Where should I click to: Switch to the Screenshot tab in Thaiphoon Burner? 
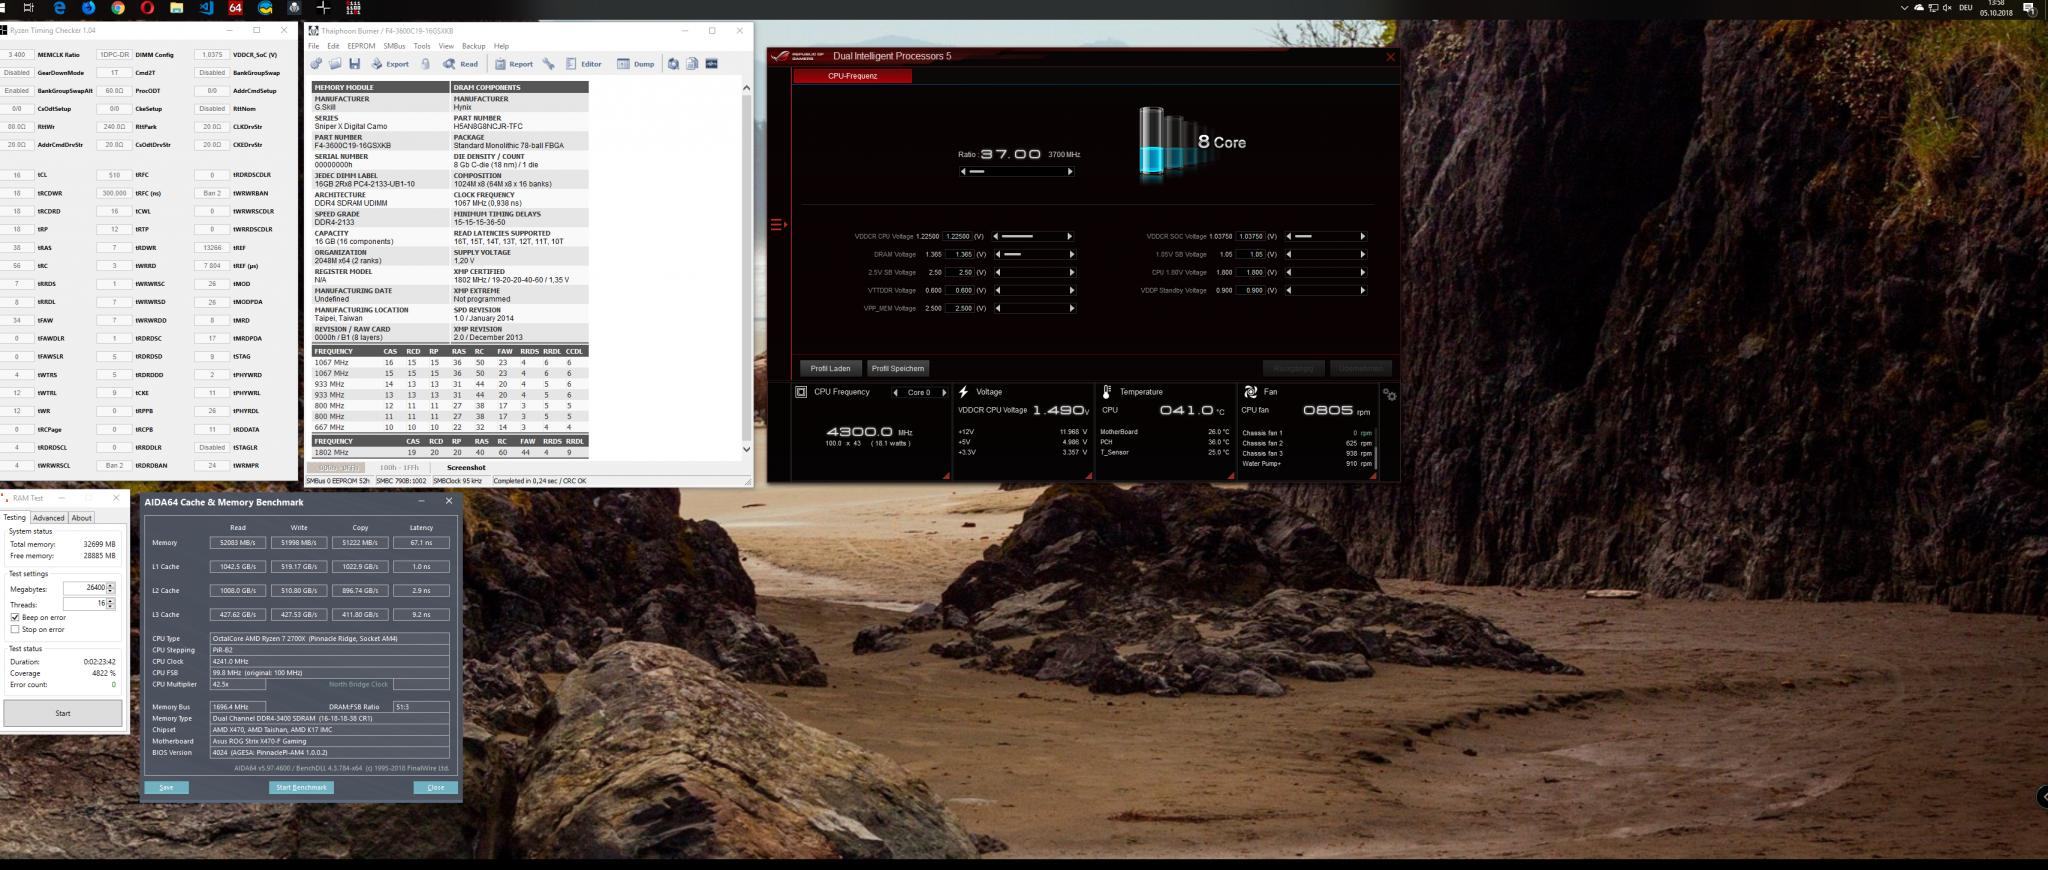(466, 467)
